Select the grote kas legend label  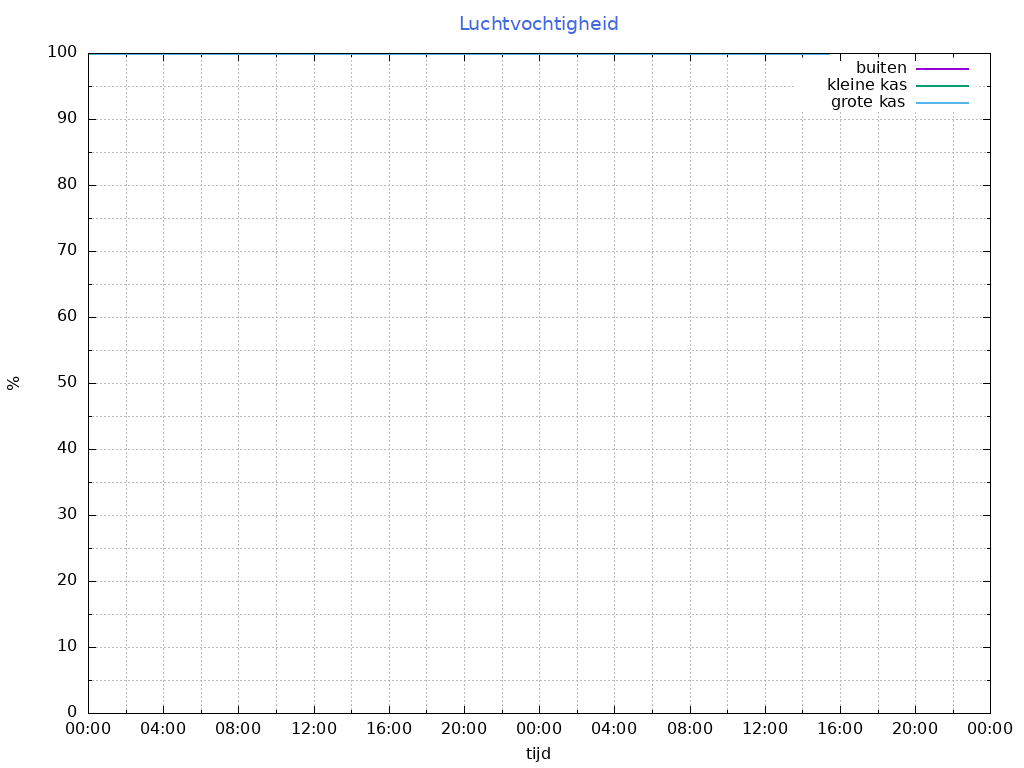tap(868, 102)
